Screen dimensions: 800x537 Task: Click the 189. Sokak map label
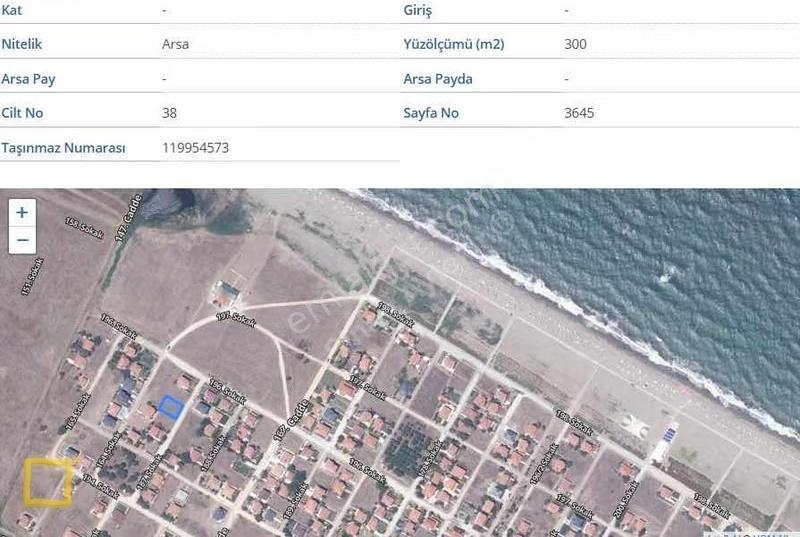(x=296, y=501)
